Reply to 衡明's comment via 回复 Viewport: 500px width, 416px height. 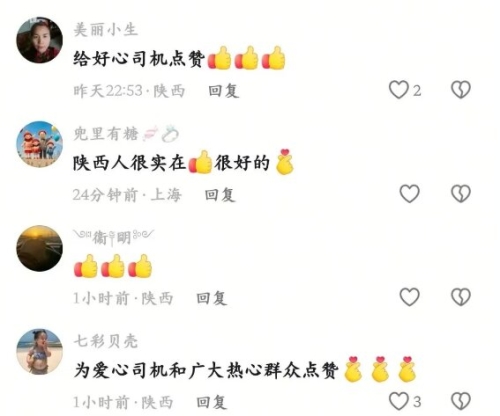click(x=212, y=298)
